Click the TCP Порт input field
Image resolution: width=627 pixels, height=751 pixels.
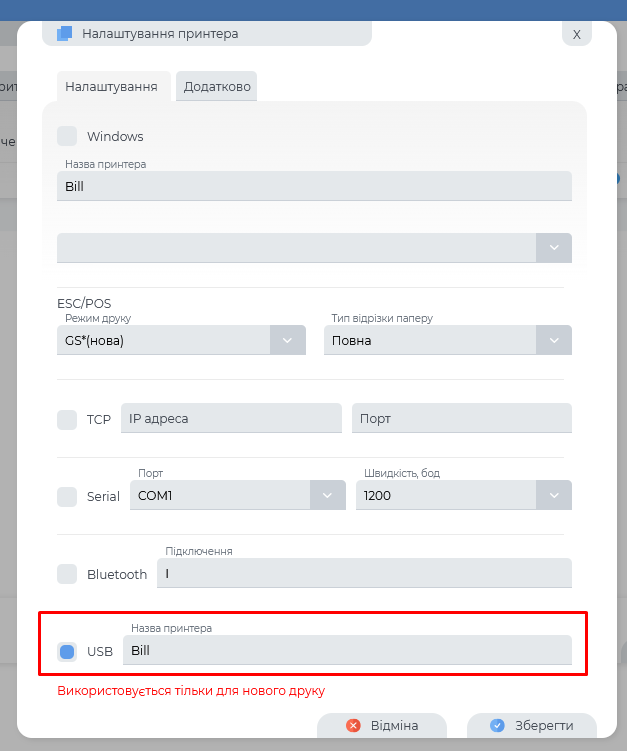coord(461,419)
